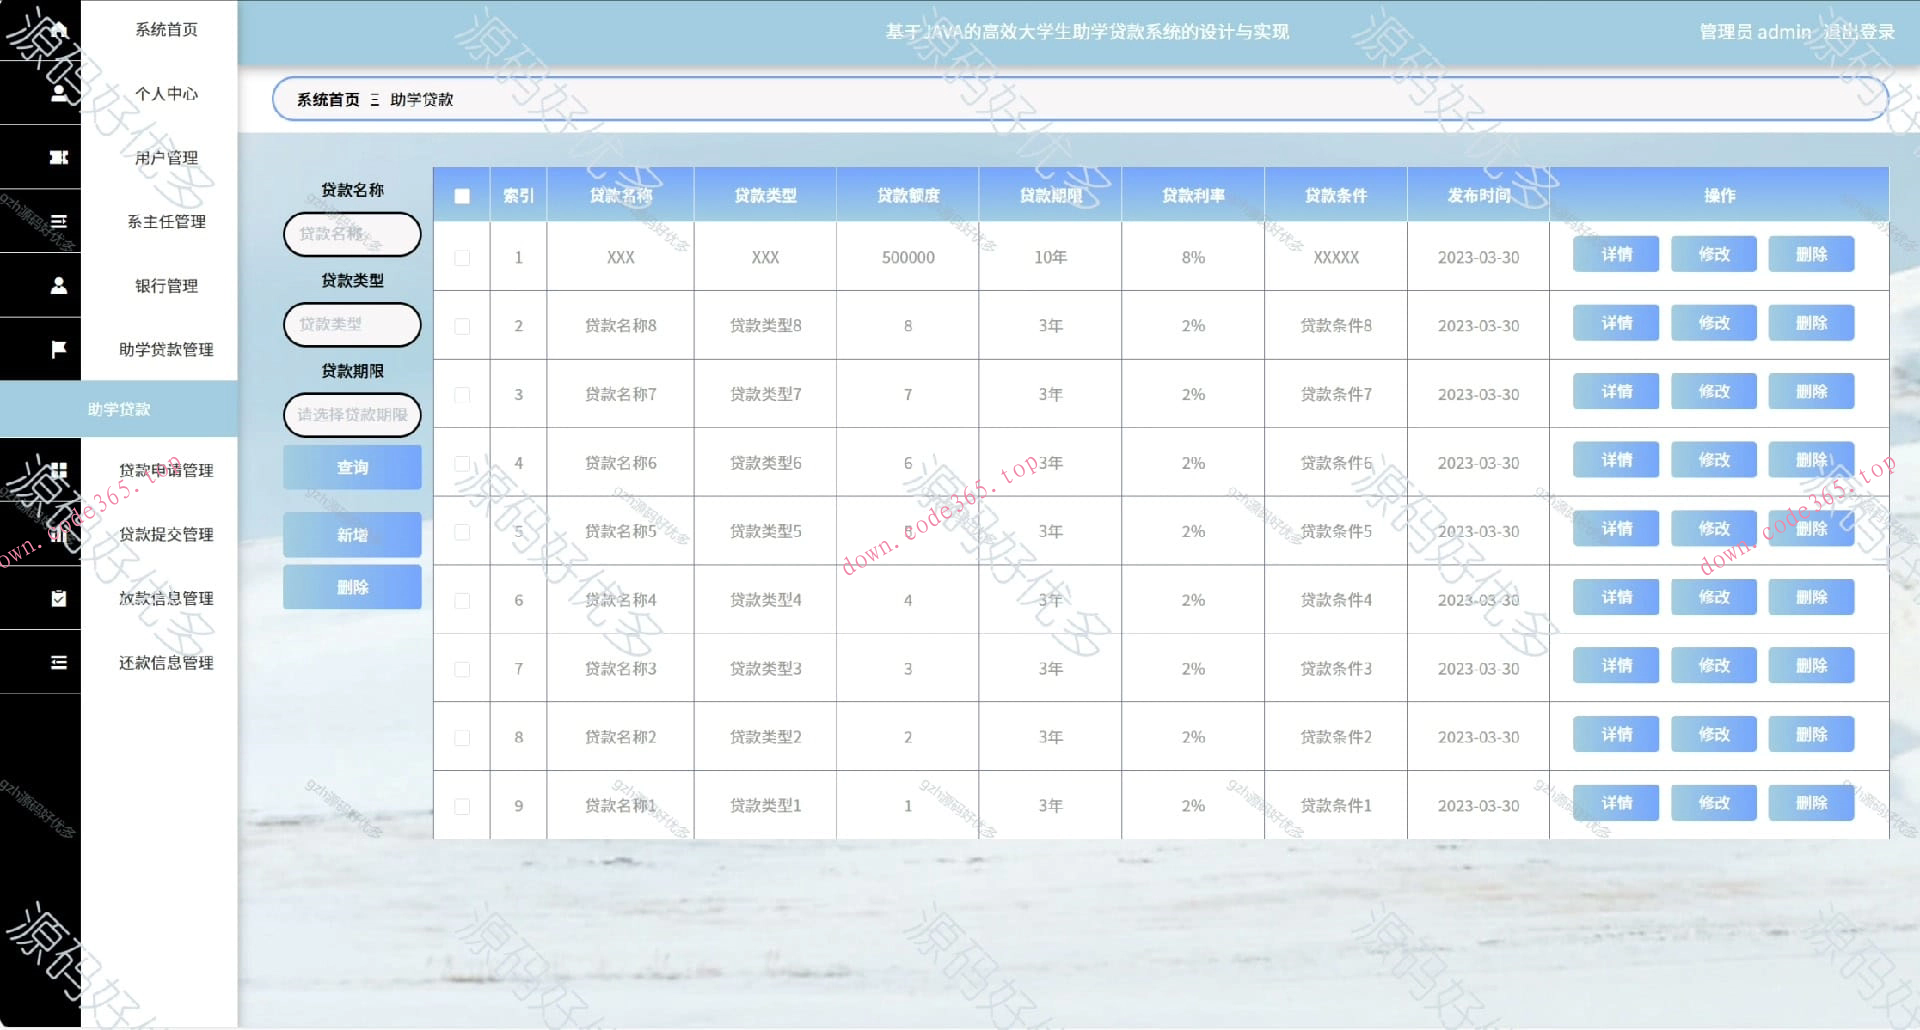The width and height of the screenshot is (1920, 1030).
Task: Click the list icon beside 系主任管理
Action: click(x=59, y=221)
